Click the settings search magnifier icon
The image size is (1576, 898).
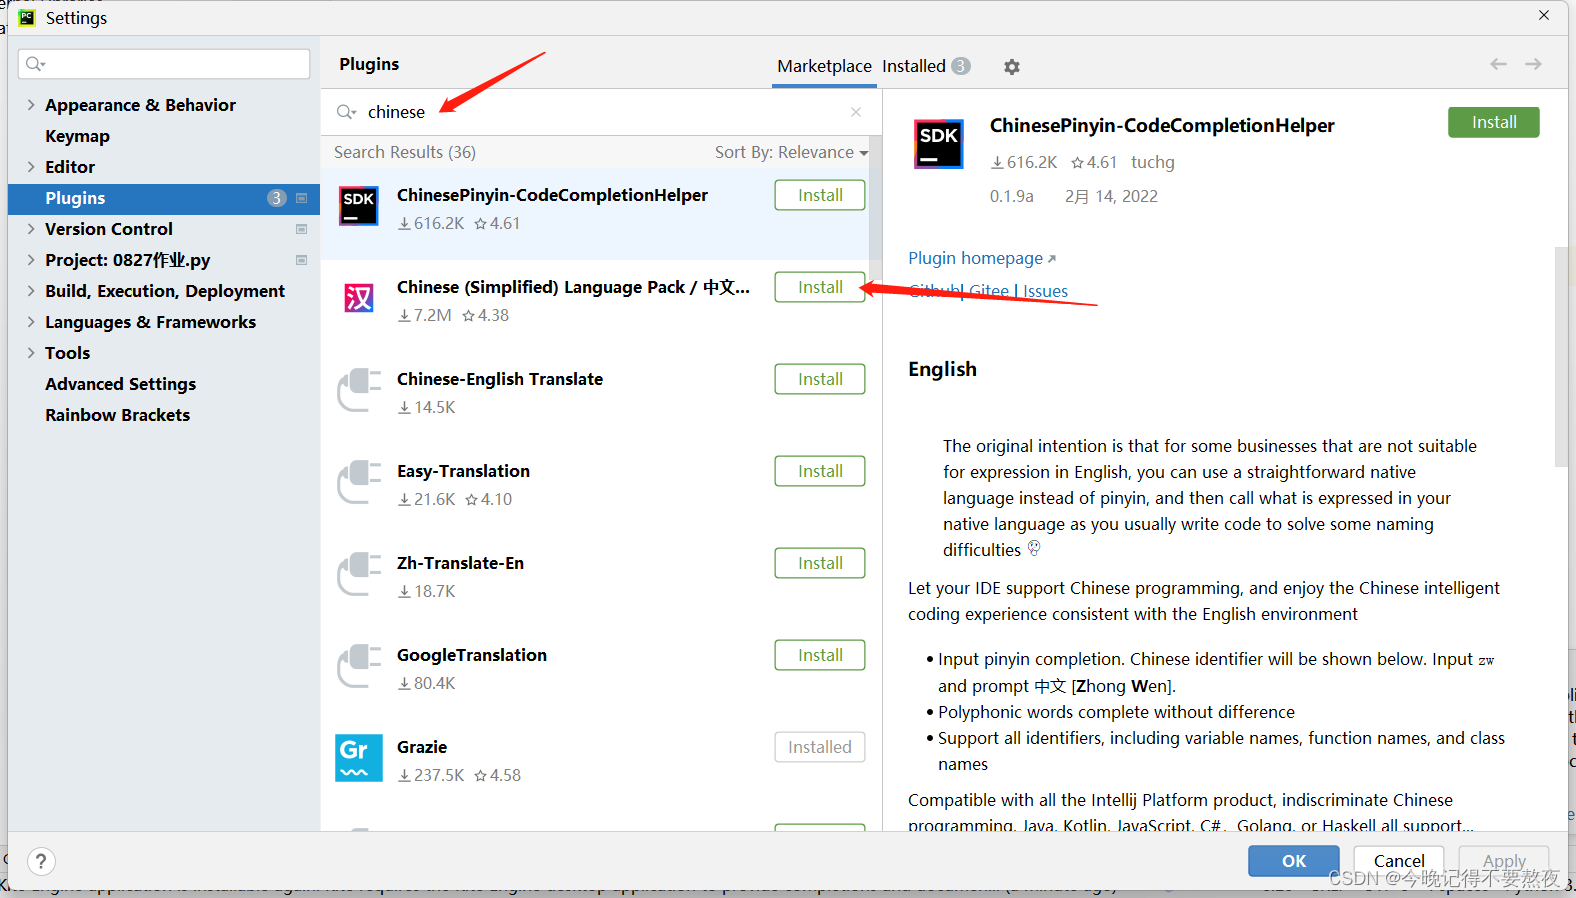pos(35,64)
